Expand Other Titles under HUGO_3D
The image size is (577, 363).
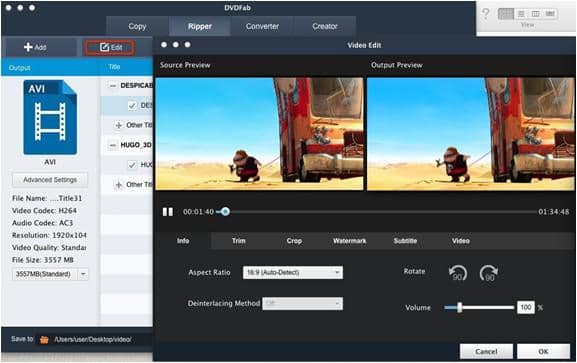tap(118, 185)
